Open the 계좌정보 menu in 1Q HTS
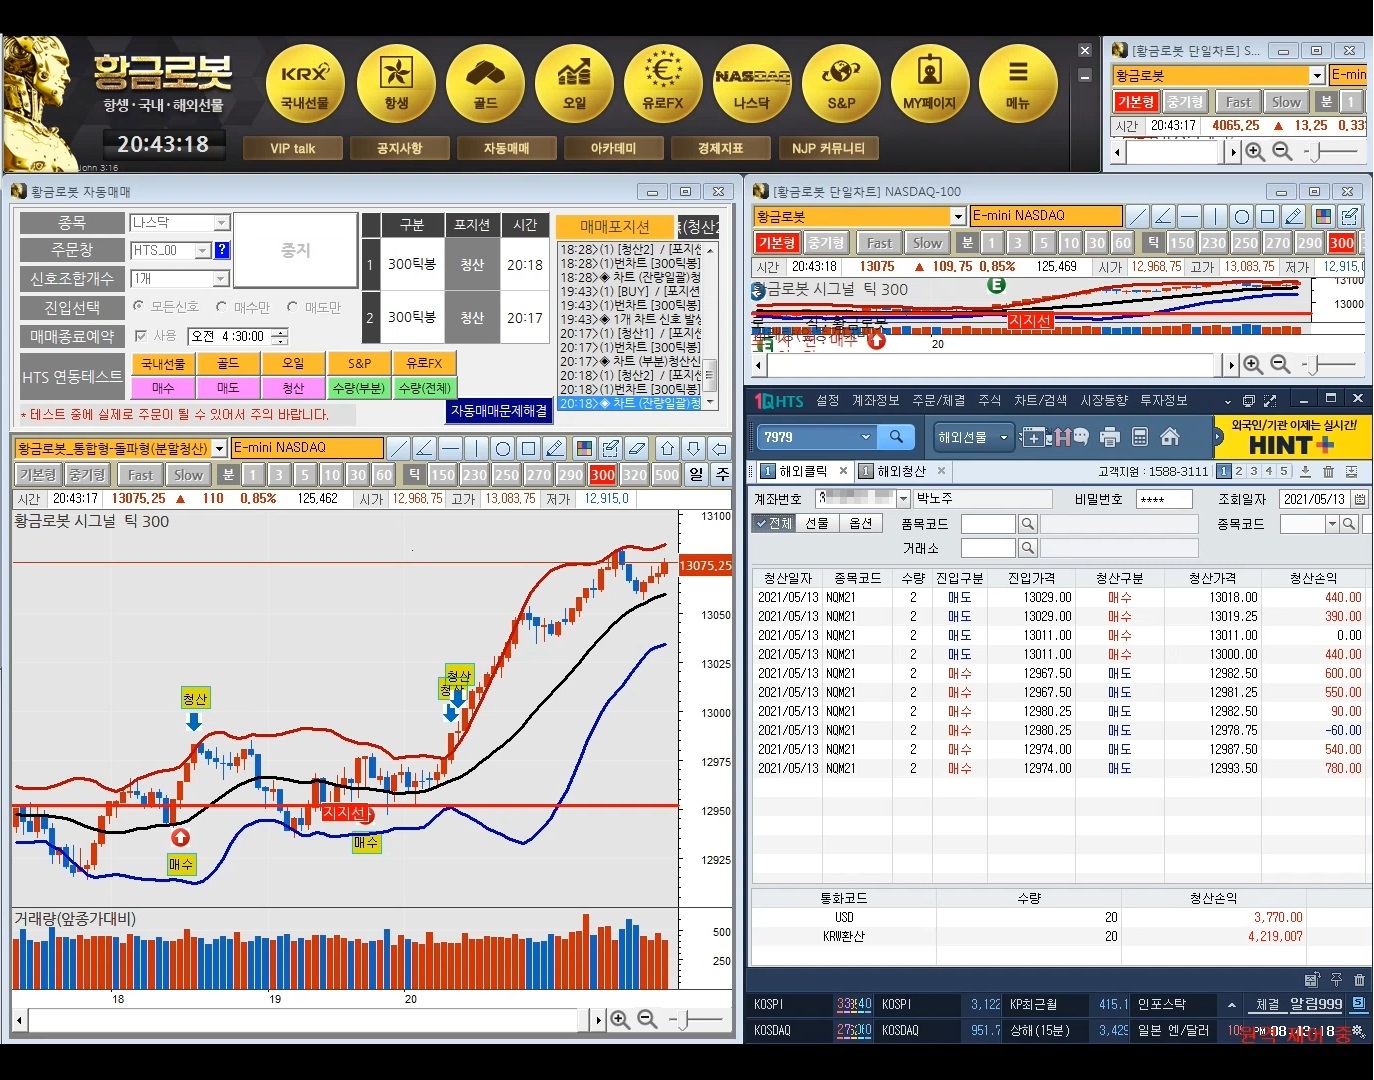The image size is (1374, 1080). coord(875,400)
